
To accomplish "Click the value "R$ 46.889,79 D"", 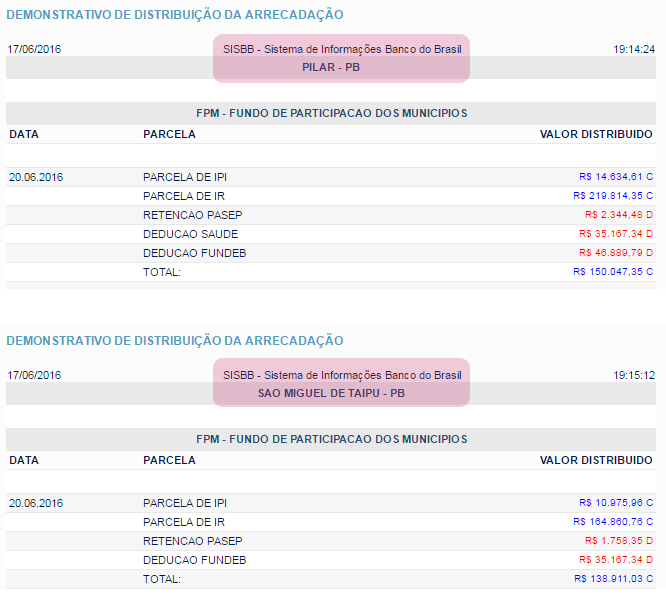I will [616, 253].
